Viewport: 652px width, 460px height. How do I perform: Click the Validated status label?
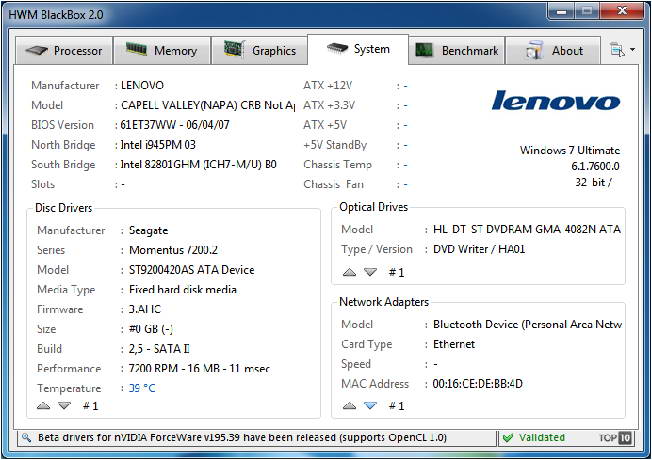[x=541, y=438]
